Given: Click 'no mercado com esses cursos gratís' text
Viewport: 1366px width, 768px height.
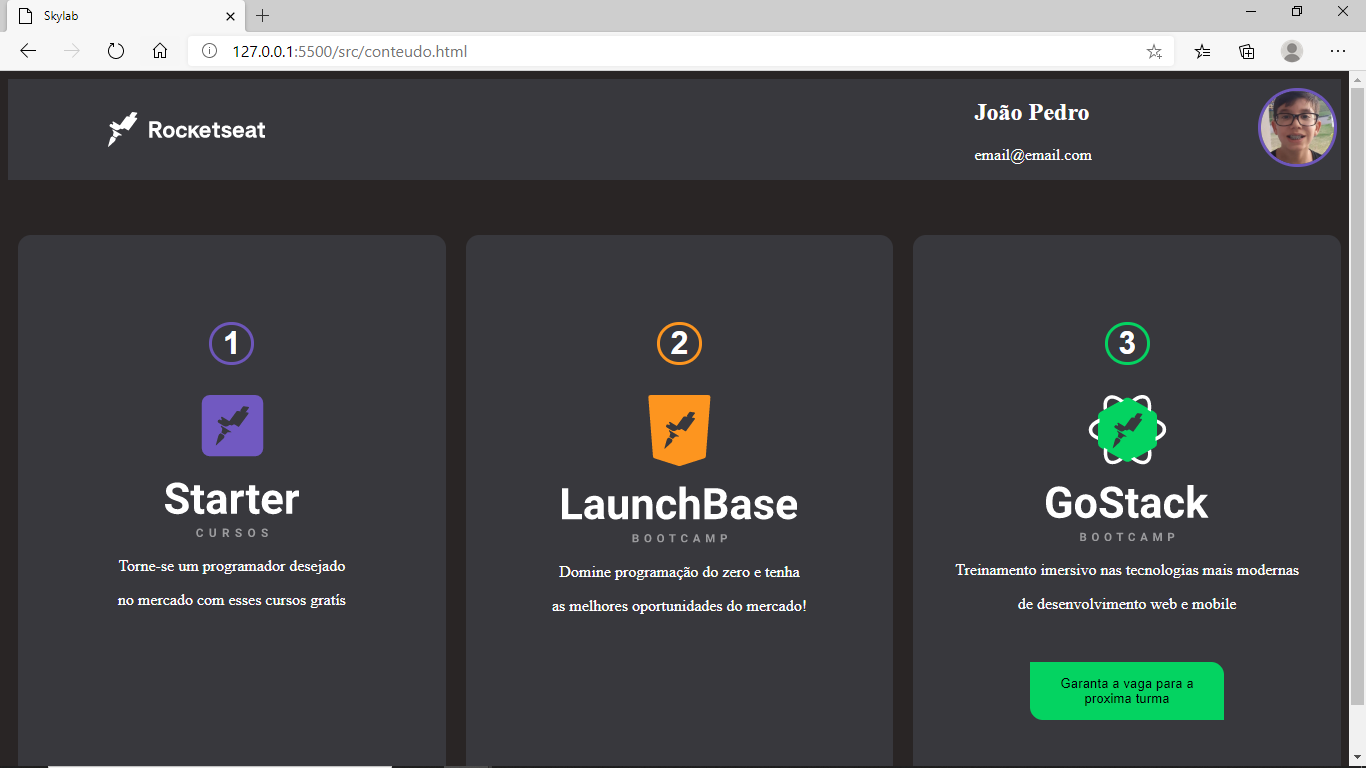Looking at the screenshot, I should point(232,600).
